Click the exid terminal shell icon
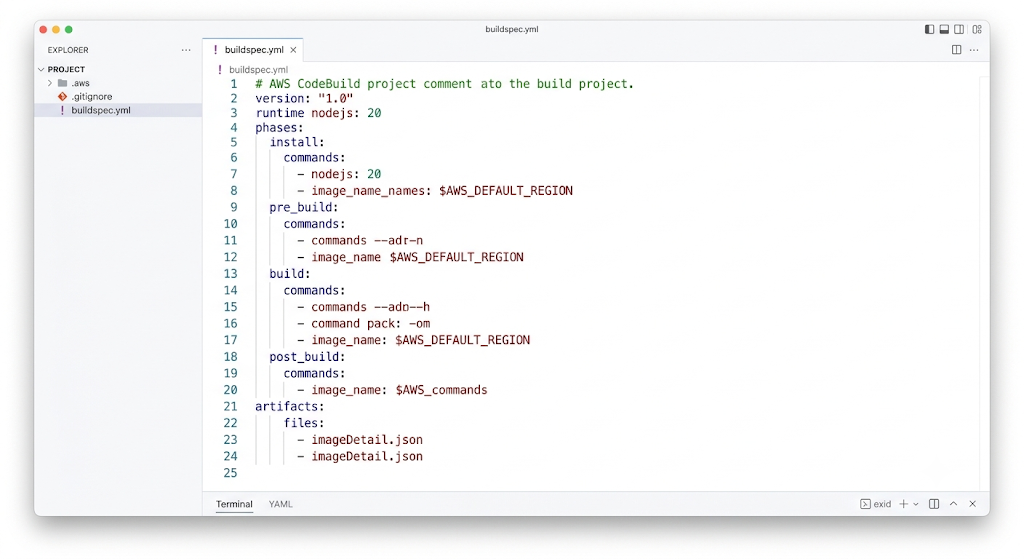1024x559 pixels. point(865,504)
